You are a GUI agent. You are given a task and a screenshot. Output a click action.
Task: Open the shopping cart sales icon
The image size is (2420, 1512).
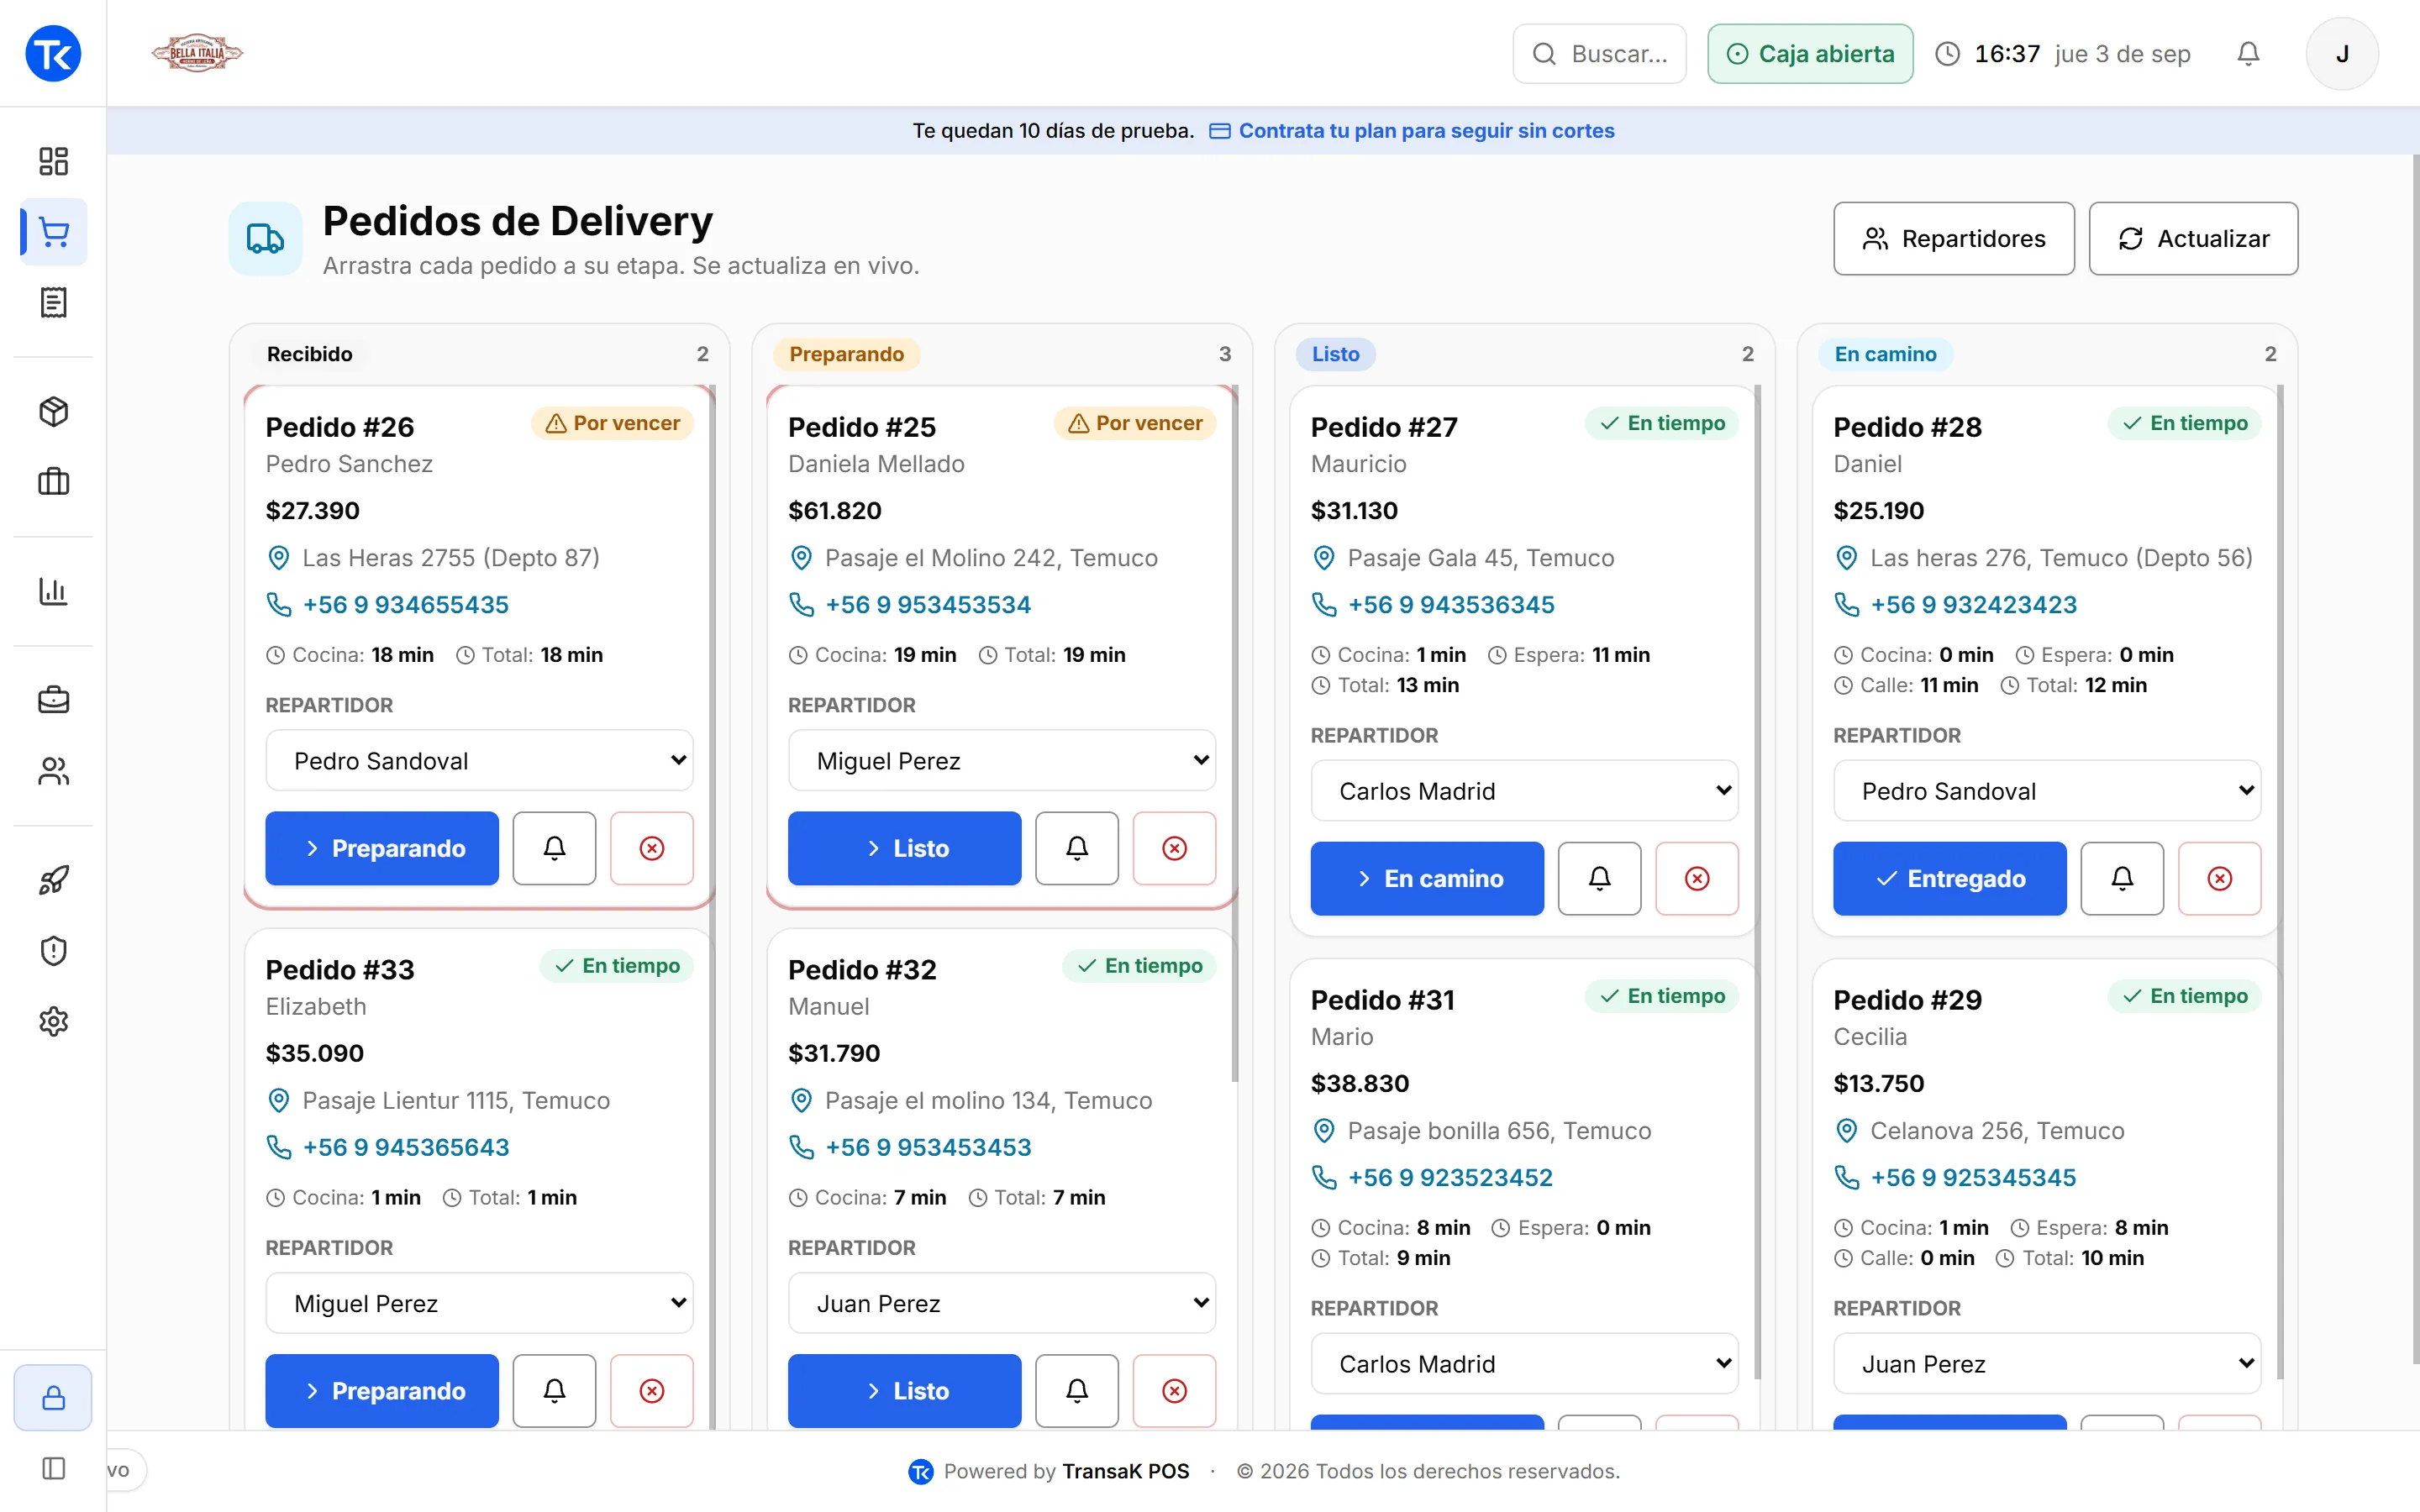pos(53,232)
